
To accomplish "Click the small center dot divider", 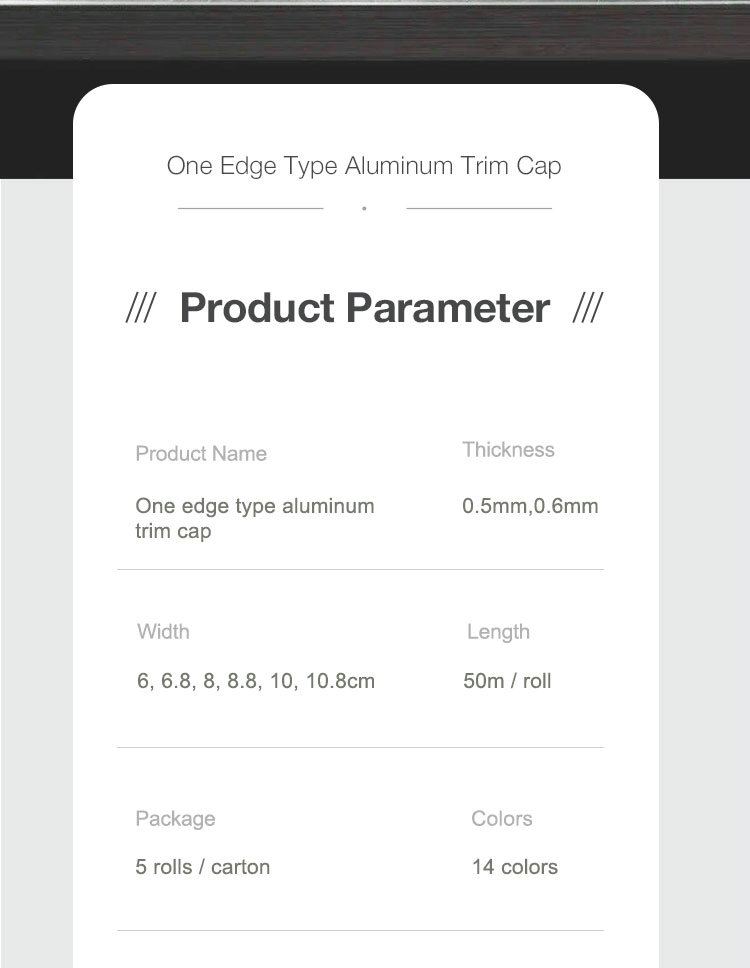I will point(364,208).
